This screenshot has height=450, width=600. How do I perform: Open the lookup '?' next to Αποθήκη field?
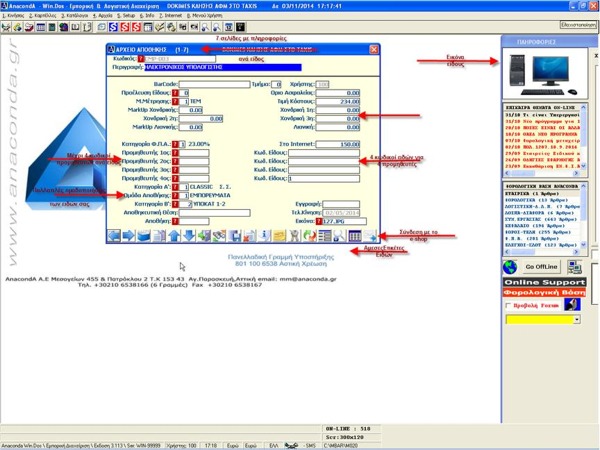tap(175, 221)
